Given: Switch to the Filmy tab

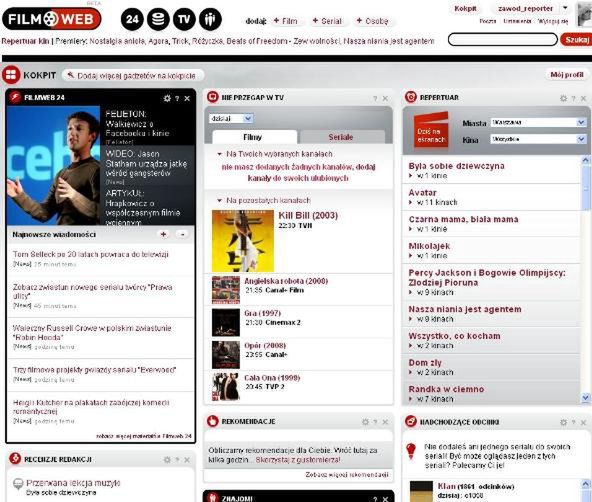Looking at the screenshot, I should pyautogui.click(x=254, y=137).
